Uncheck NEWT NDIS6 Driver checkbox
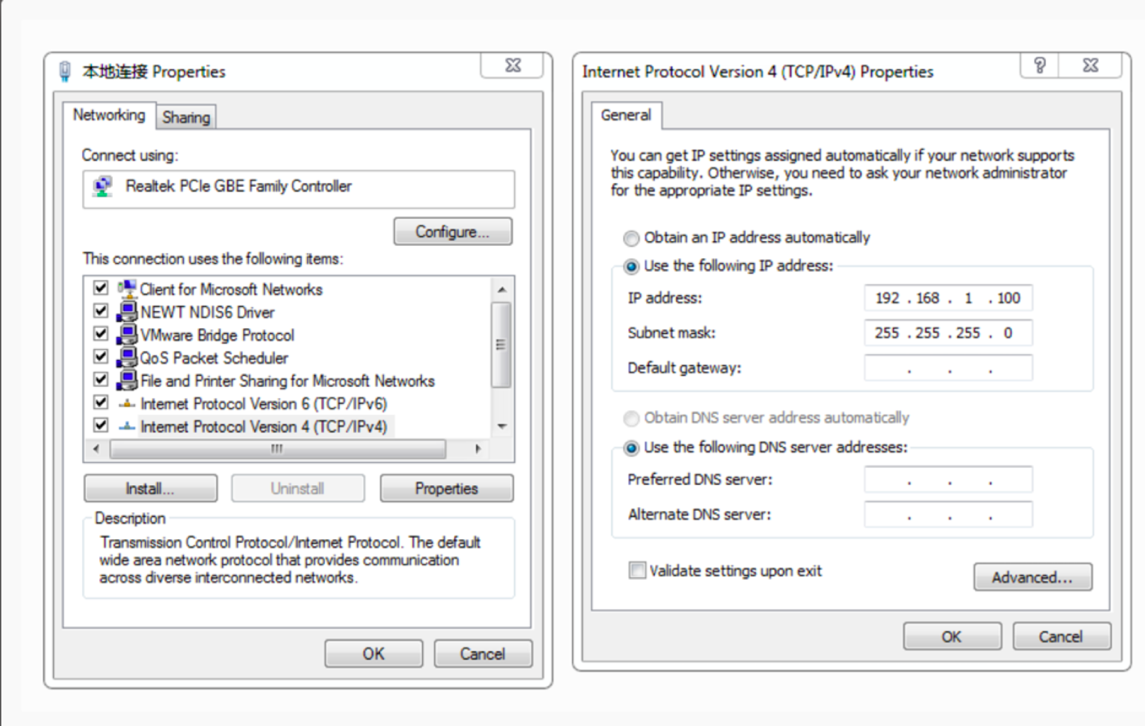 point(101,311)
